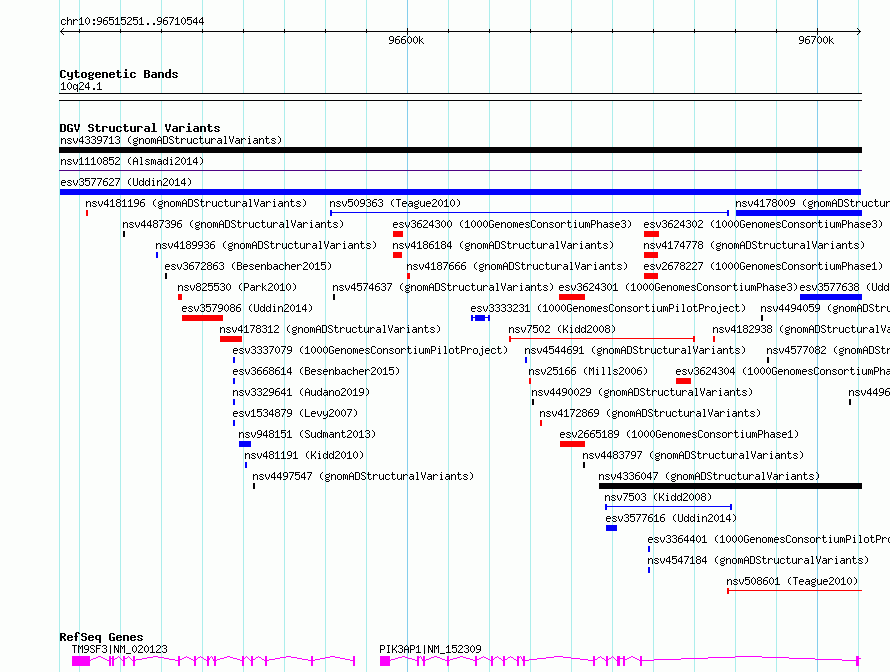Click the red esv3624301 variant block

pos(572,297)
